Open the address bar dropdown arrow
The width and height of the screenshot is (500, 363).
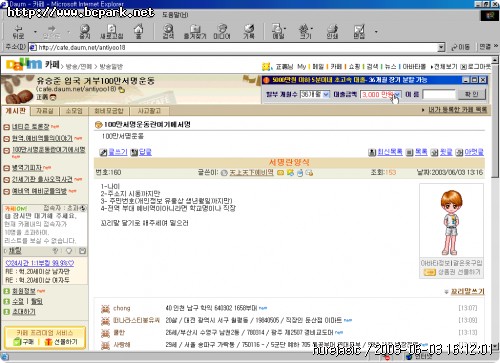[441, 48]
